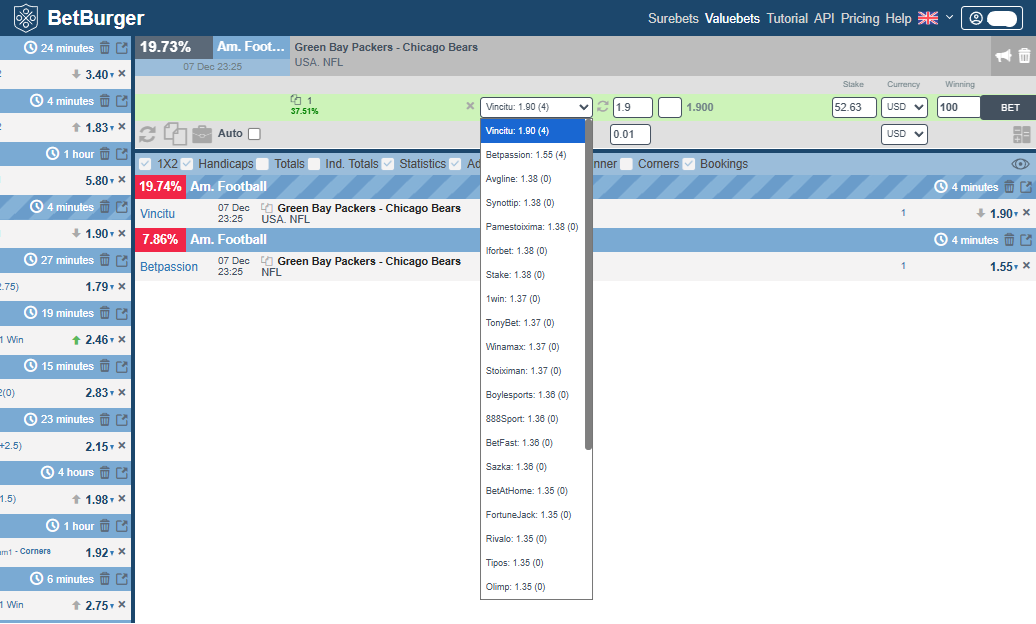The height and width of the screenshot is (624, 1036).
Task: Trash sidebar item labeled 19 minutes
Action: coord(105,313)
